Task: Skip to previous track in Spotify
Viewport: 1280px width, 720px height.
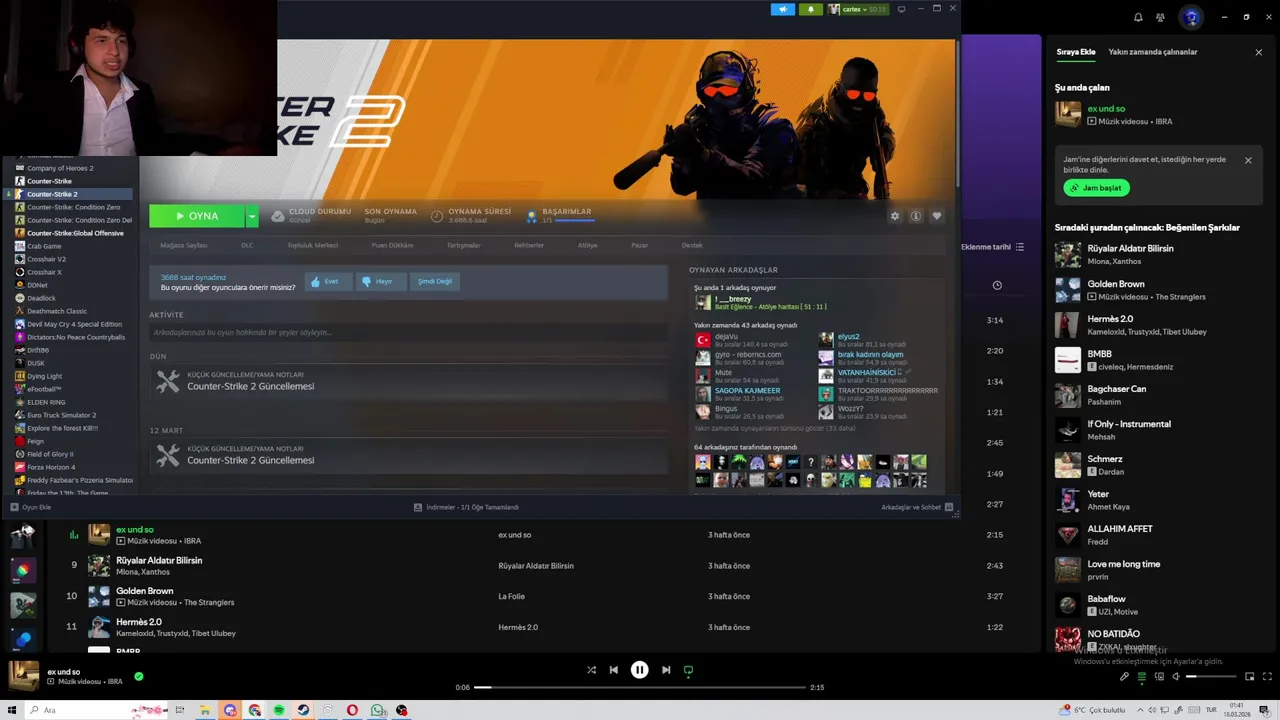Action: tap(614, 670)
